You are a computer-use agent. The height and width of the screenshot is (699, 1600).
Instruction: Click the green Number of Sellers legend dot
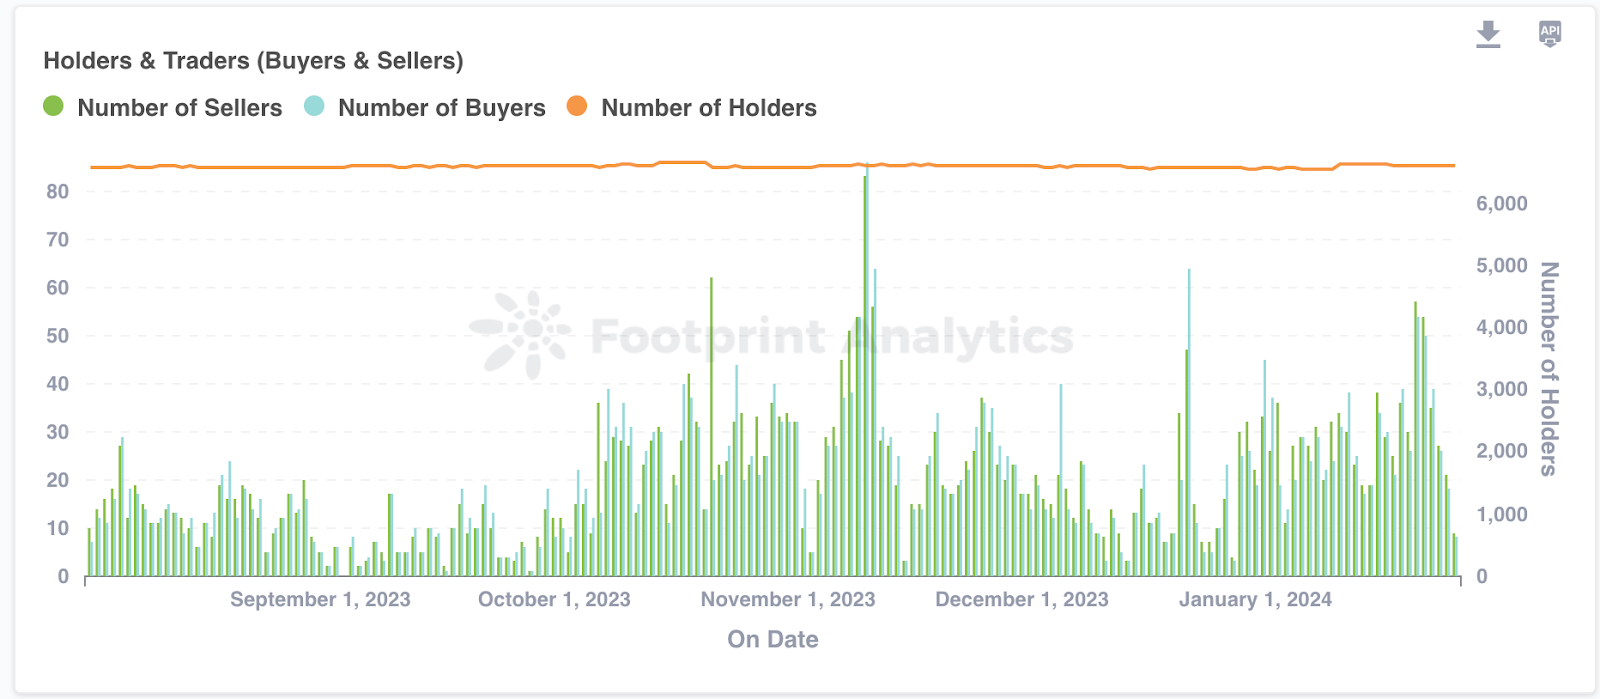click(54, 106)
